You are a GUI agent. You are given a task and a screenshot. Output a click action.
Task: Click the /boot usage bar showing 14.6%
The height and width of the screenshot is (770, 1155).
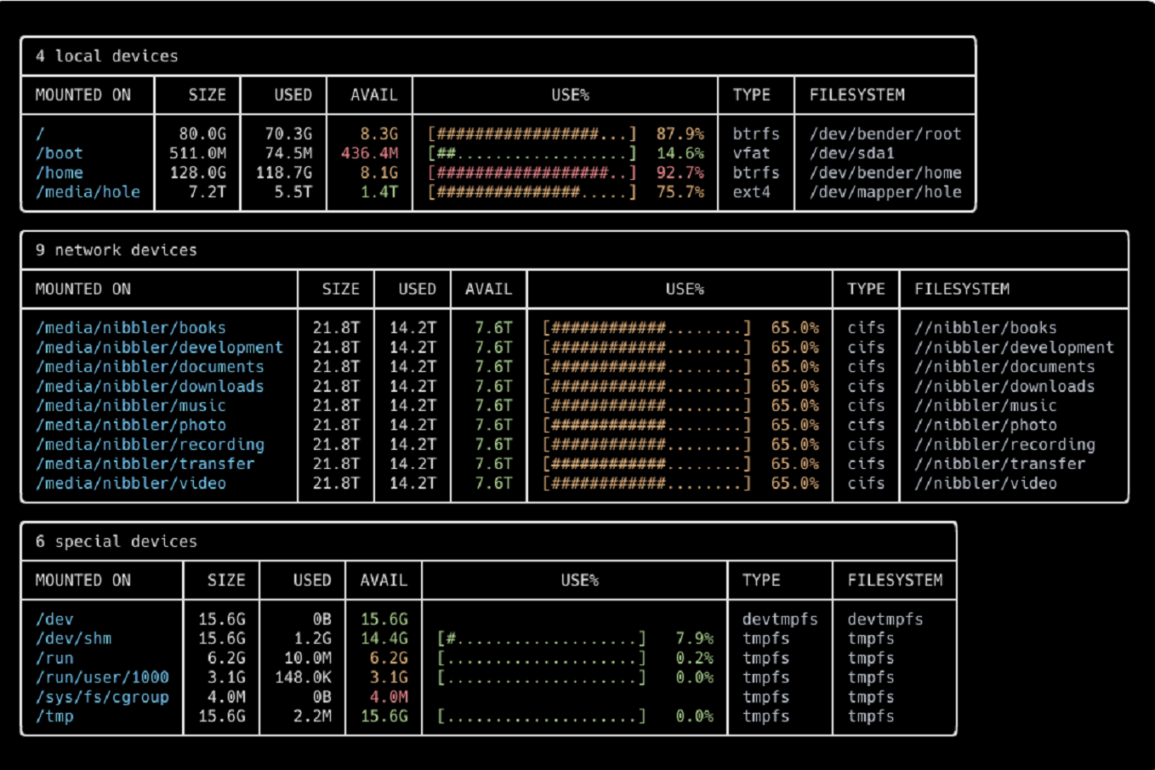tap(532, 153)
